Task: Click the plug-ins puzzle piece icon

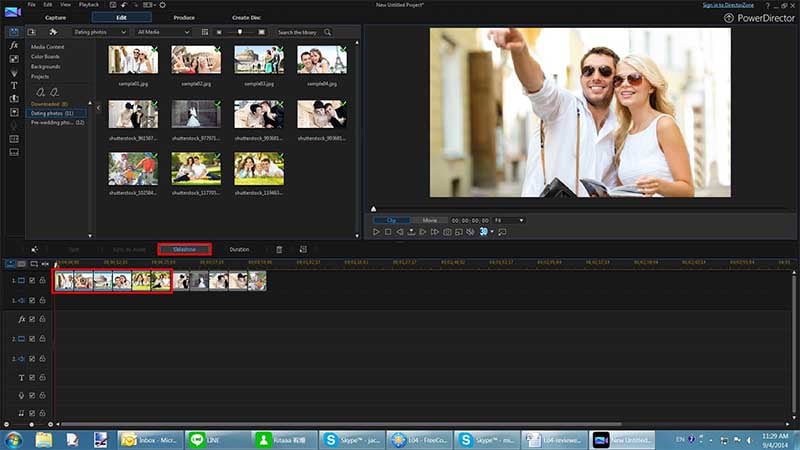Action: pyautogui.click(x=53, y=32)
